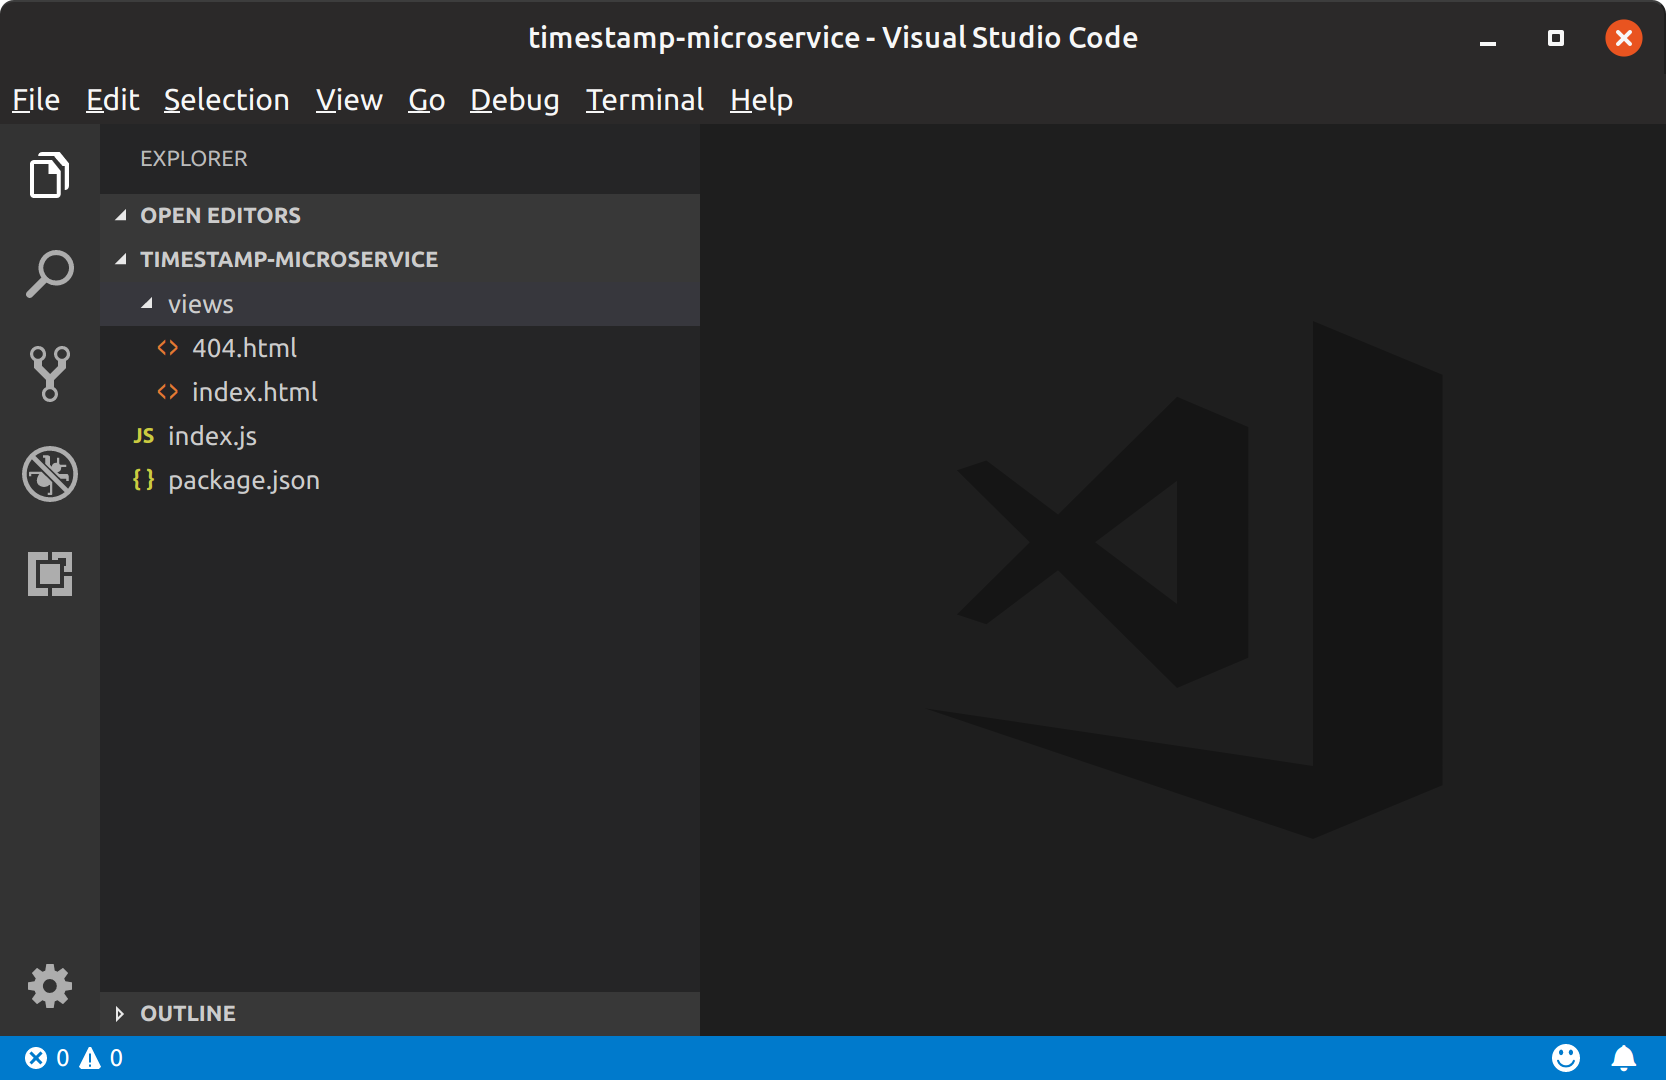Expand the Outline section
The image size is (1666, 1080).
(187, 1014)
